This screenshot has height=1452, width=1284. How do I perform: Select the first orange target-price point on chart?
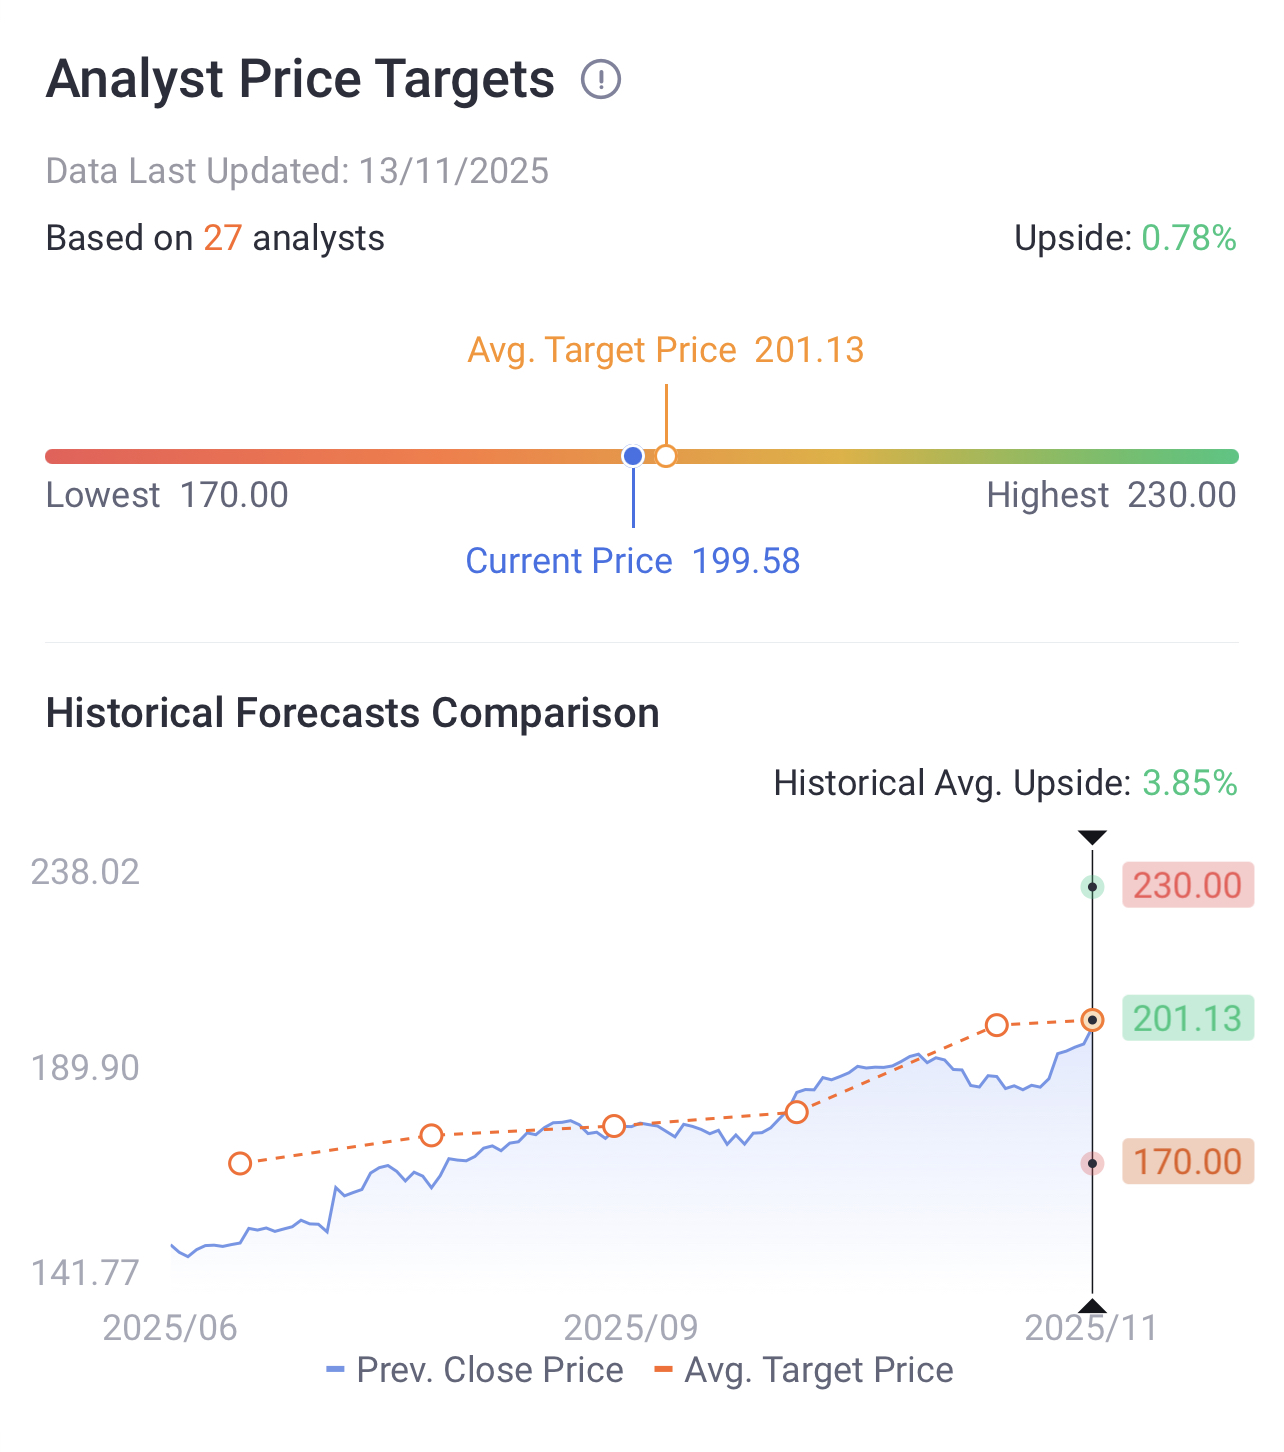pos(240,1163)
